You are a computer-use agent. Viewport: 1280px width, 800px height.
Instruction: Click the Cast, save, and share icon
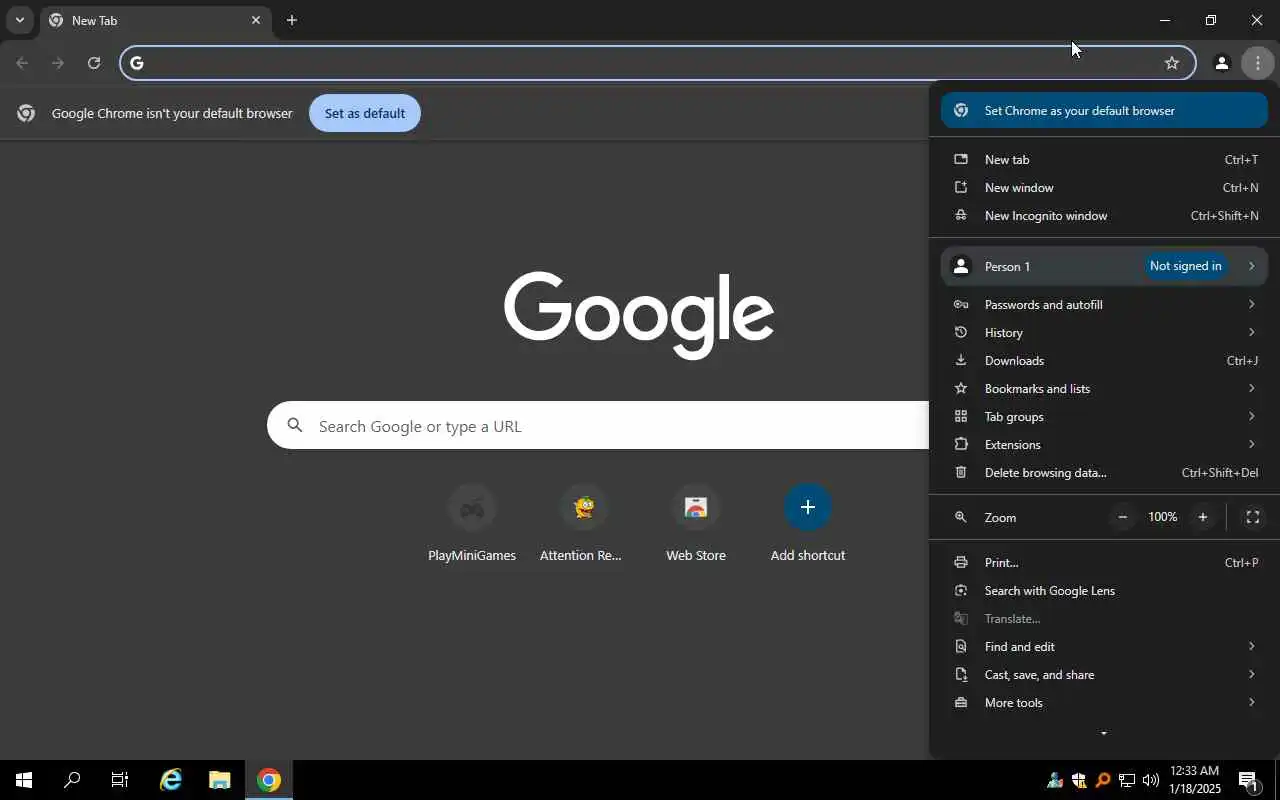pyautogui.click(x=961, y=674)
